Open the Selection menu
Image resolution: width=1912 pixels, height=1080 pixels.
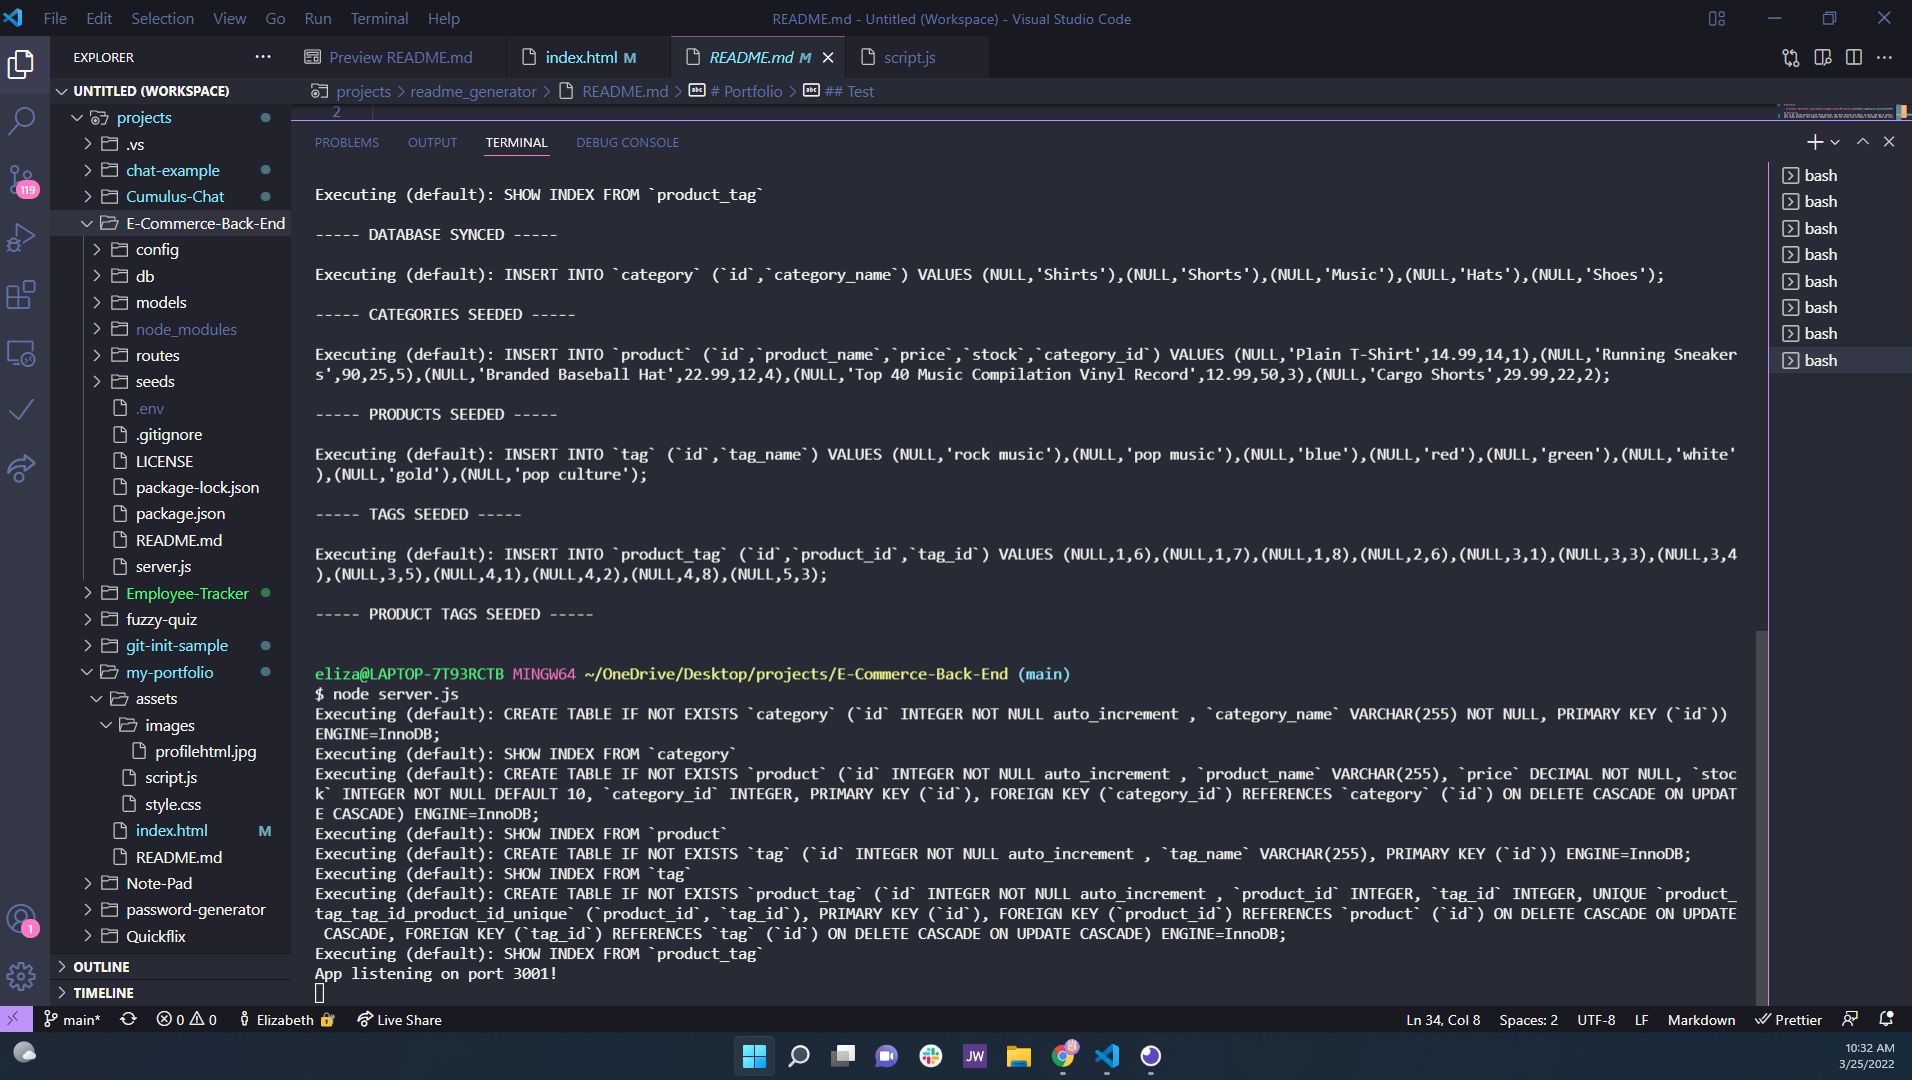click(163, 18)
